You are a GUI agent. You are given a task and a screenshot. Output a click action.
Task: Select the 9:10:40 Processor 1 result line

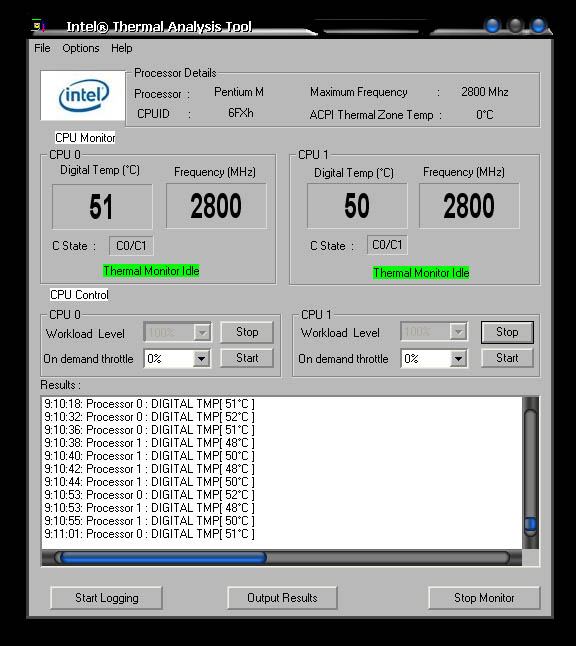(x=150, y=456)
